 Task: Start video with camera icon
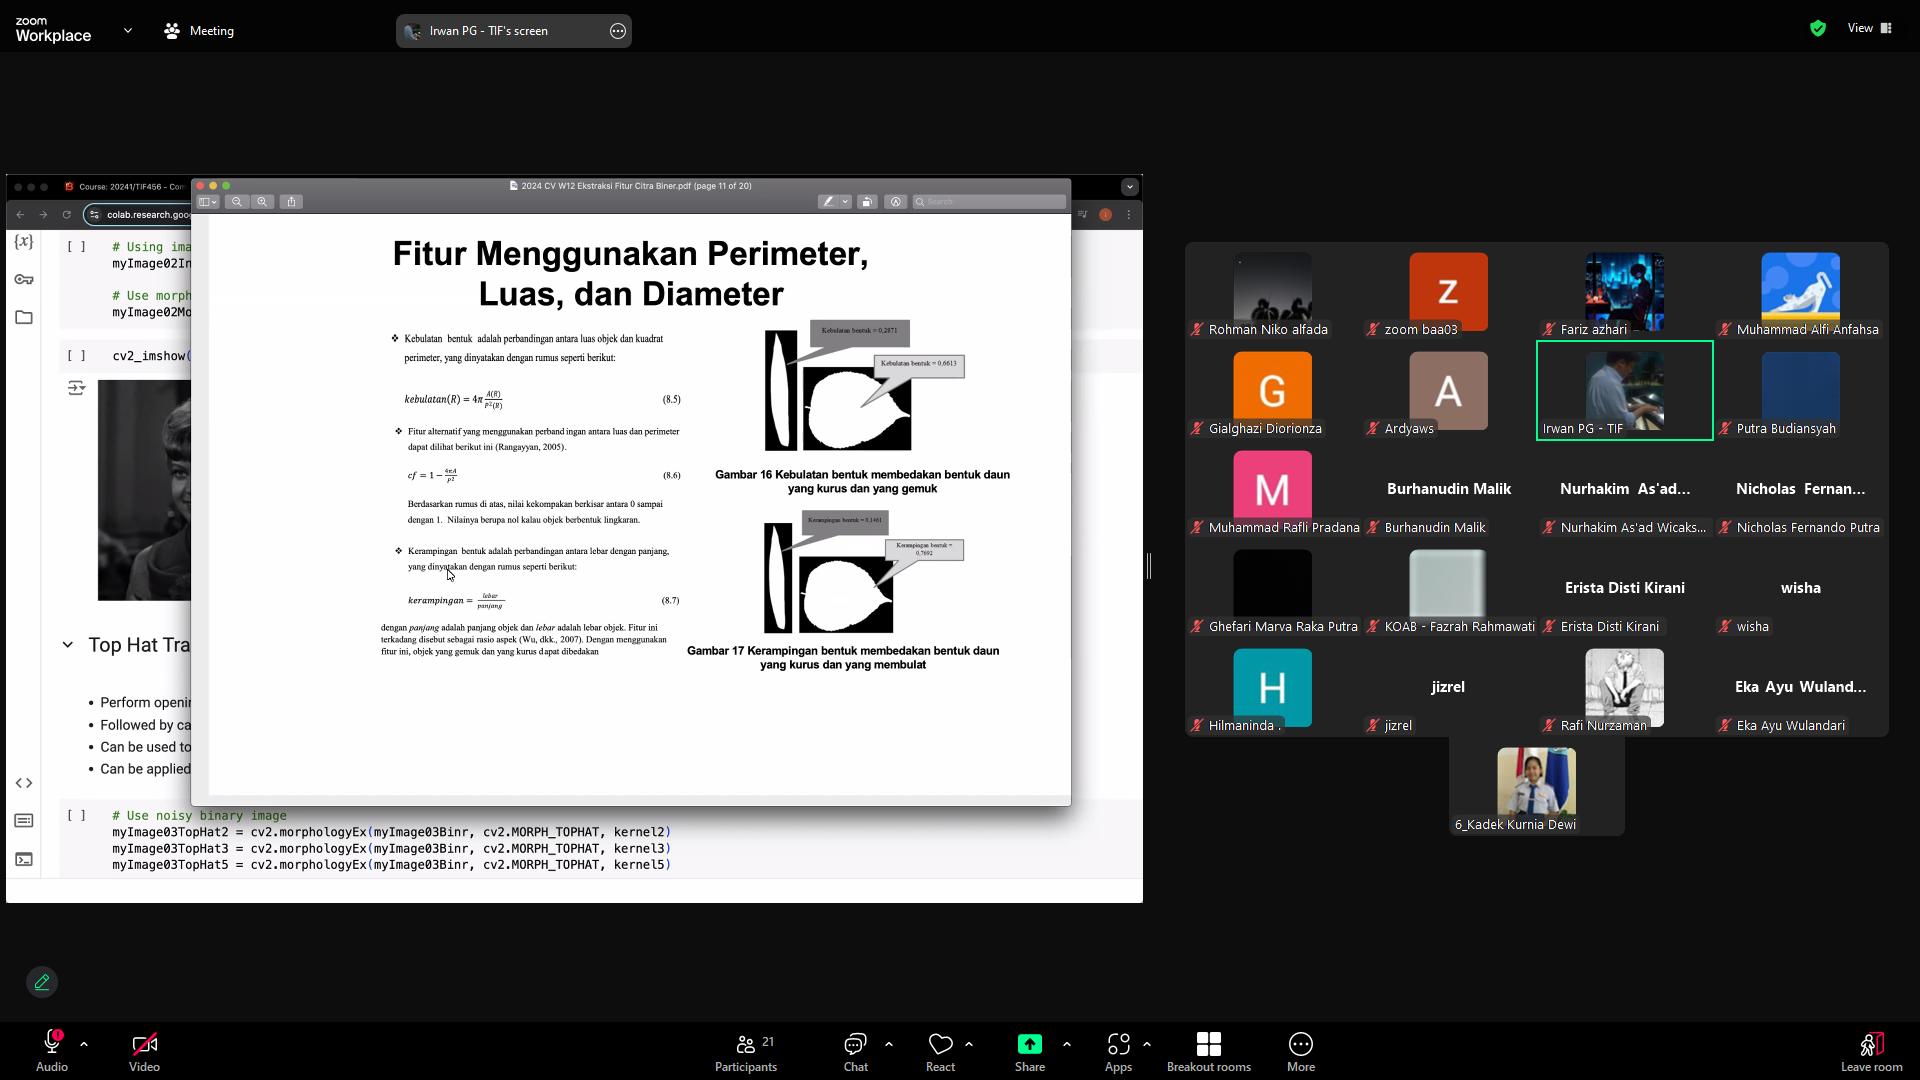pyautogui.click(x=144, y=1051)
